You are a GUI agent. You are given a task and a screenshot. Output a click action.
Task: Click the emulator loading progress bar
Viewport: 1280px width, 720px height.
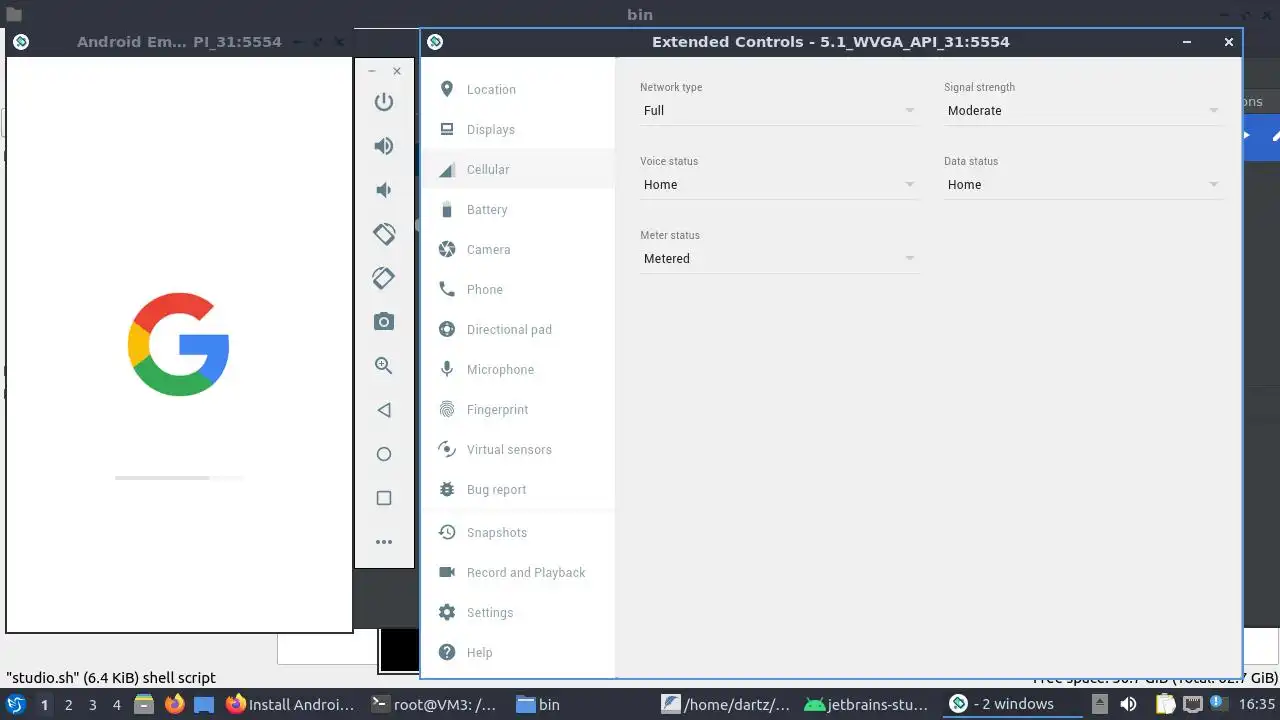[x=179, y=478]
